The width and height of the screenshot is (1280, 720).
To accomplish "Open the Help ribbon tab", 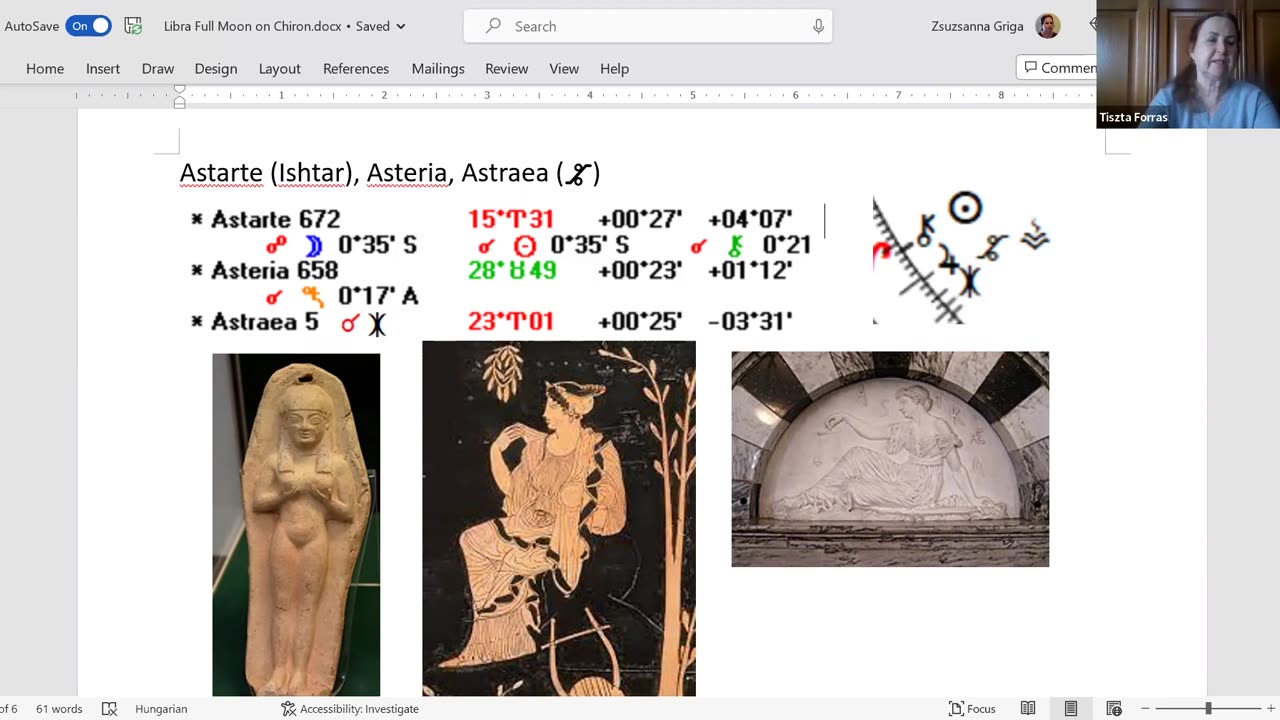I will [614, 68].
